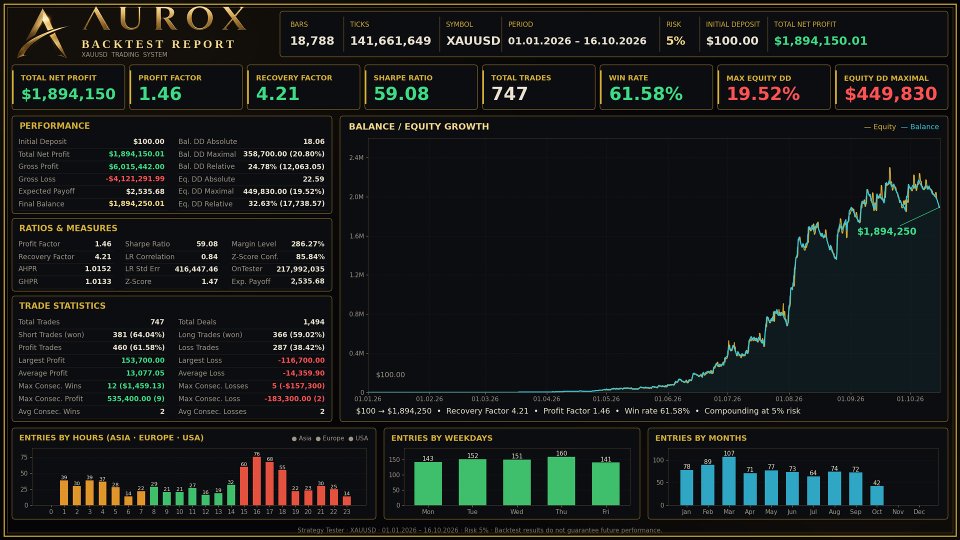This screenshot has height=540, width=960.
Task: Select LR Correlation value 0.84
Action: tap(209, 257)
